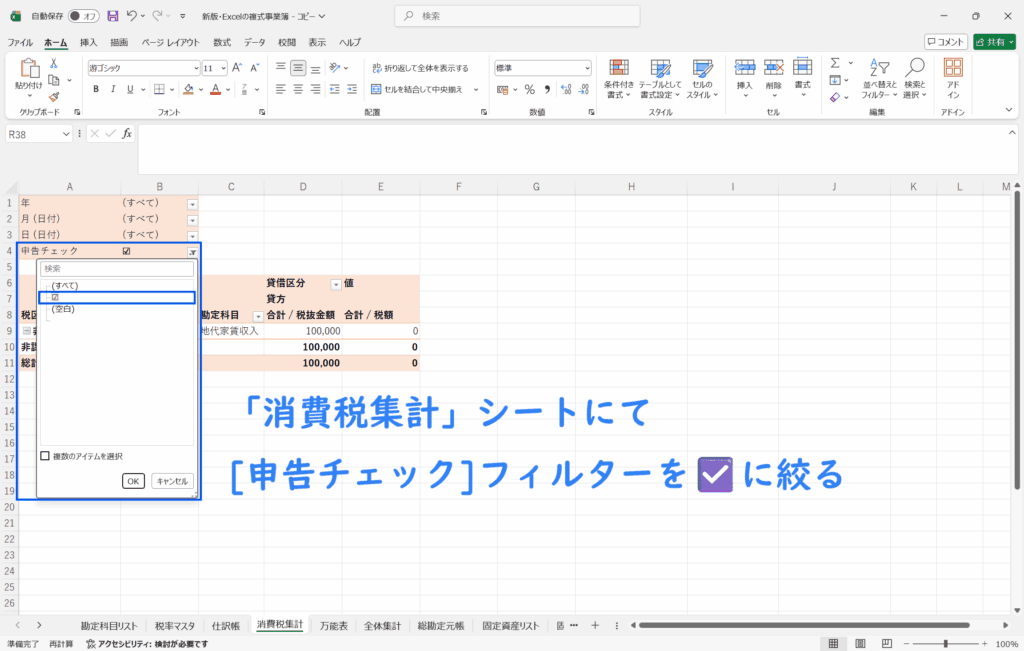Click the Cut scissors icon
Image resolution: width=1024 pixels, height=651 pixels.
[x=54, y=63]
